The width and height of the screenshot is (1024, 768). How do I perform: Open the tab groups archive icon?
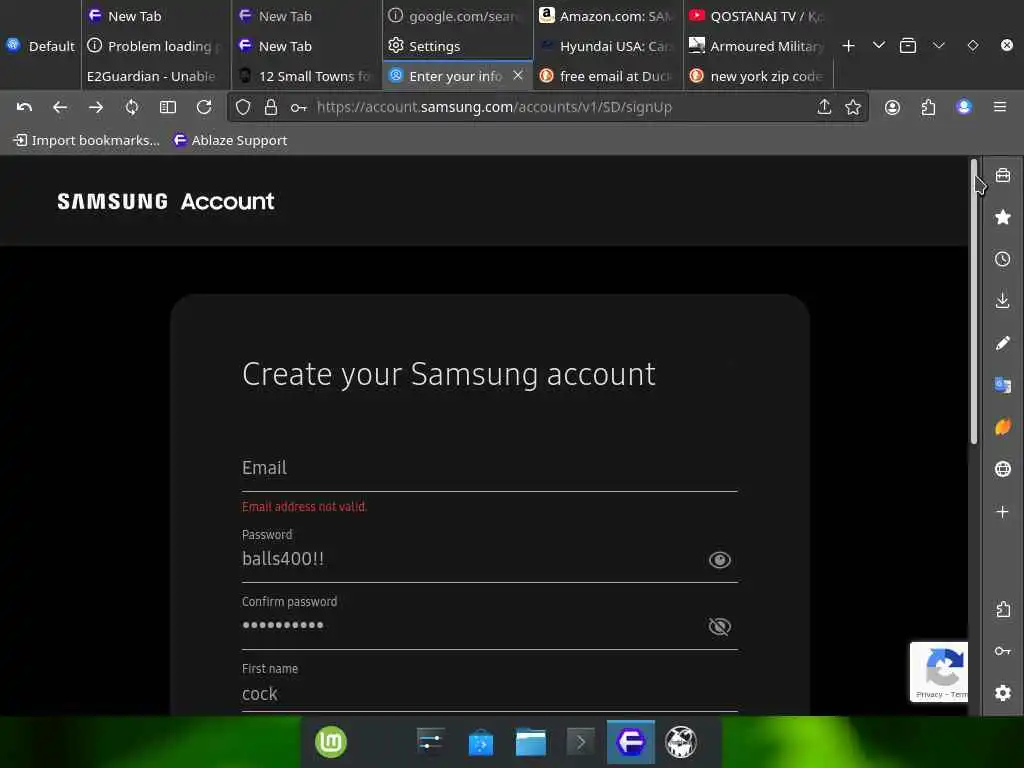coord(908,46)
